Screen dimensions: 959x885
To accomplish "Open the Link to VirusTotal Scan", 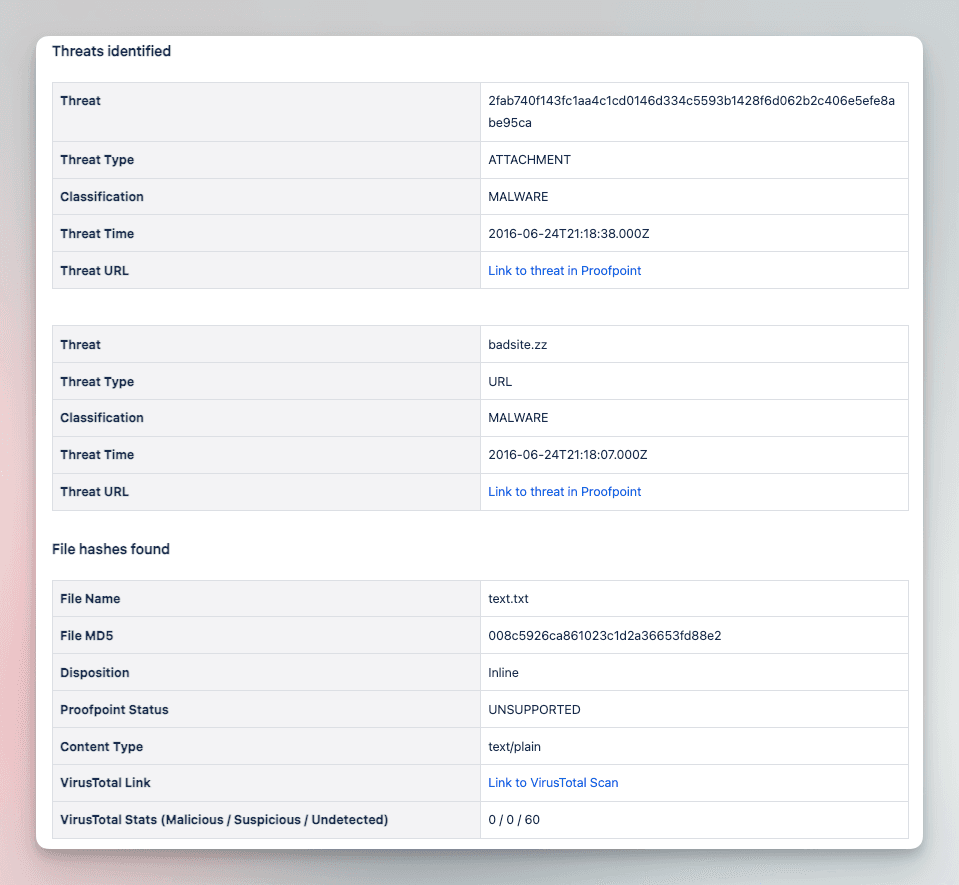I will (x=553, y=783).
